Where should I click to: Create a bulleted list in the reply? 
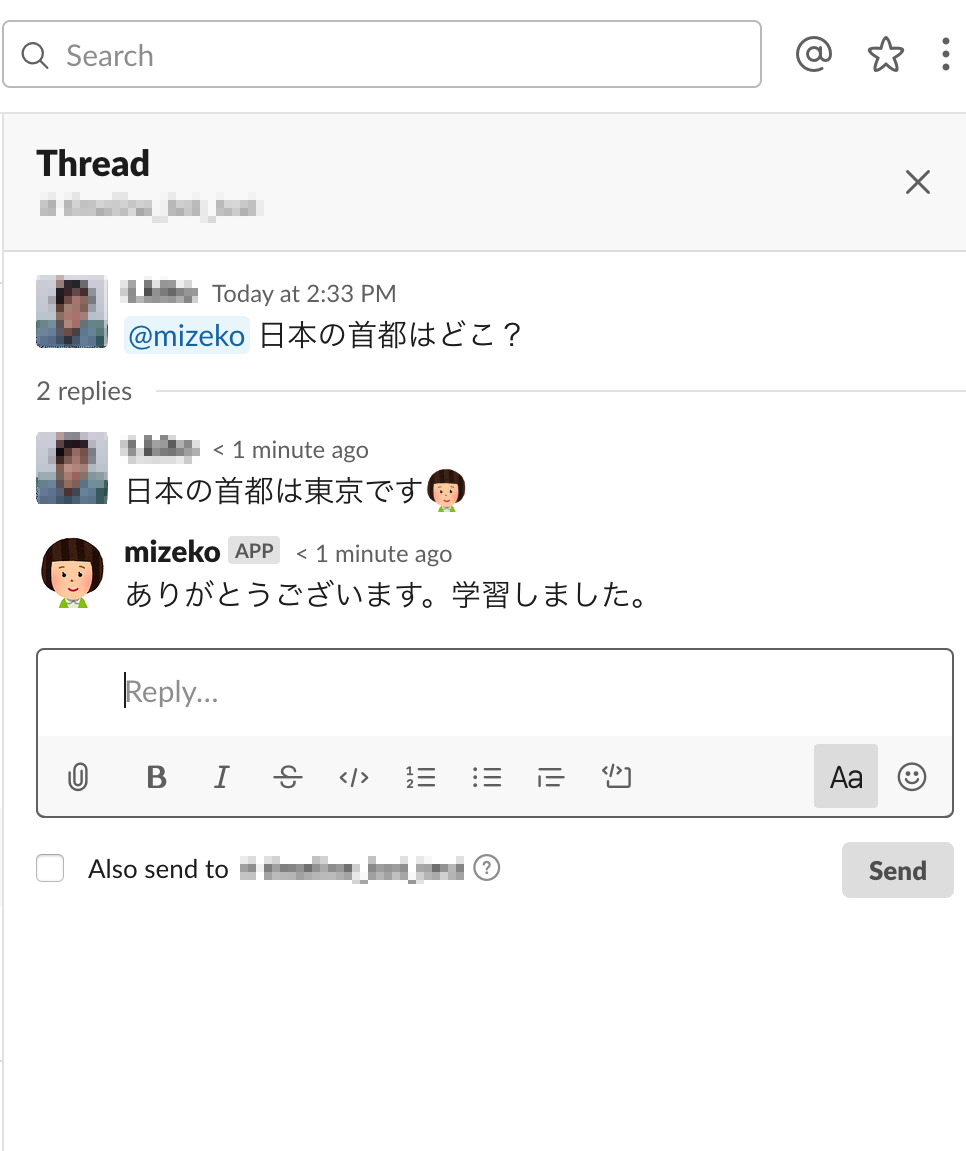click(487, 777)
